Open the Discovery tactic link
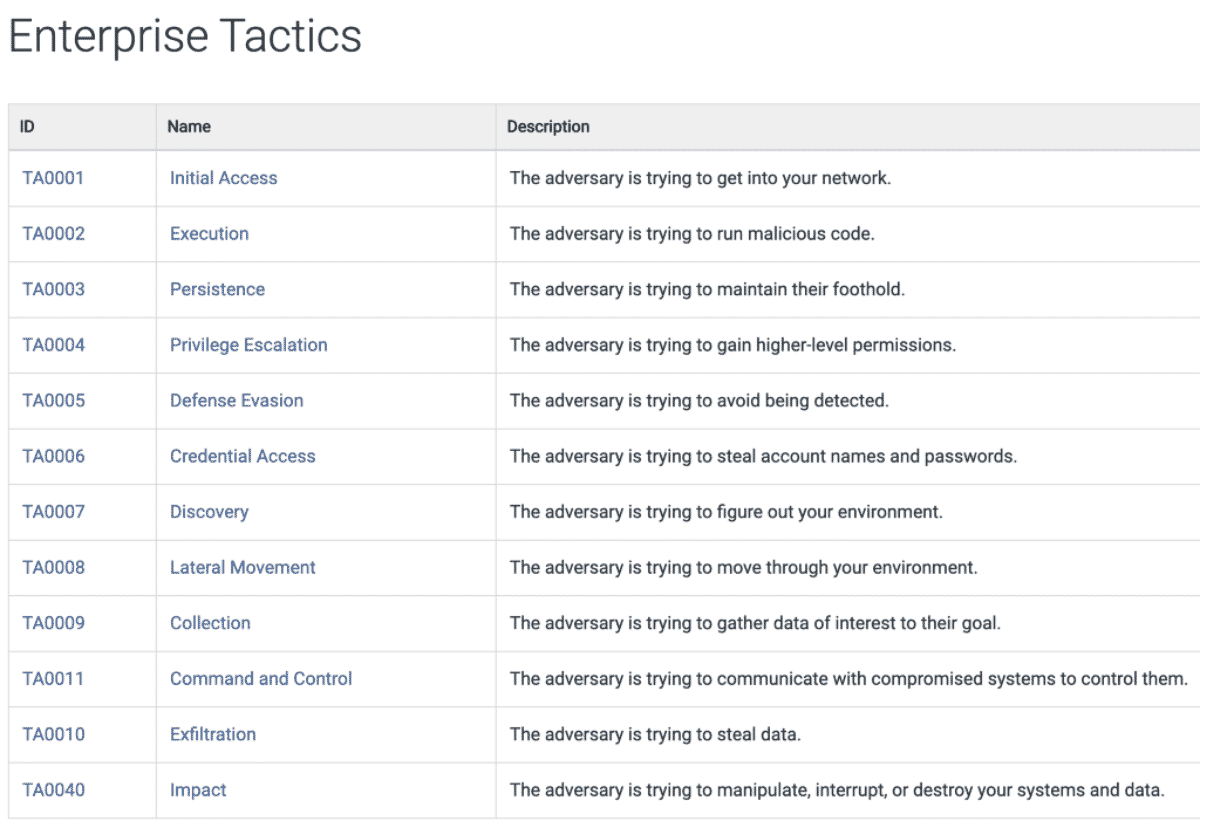This screenshot has height=828, width=1210. (209, 512)
